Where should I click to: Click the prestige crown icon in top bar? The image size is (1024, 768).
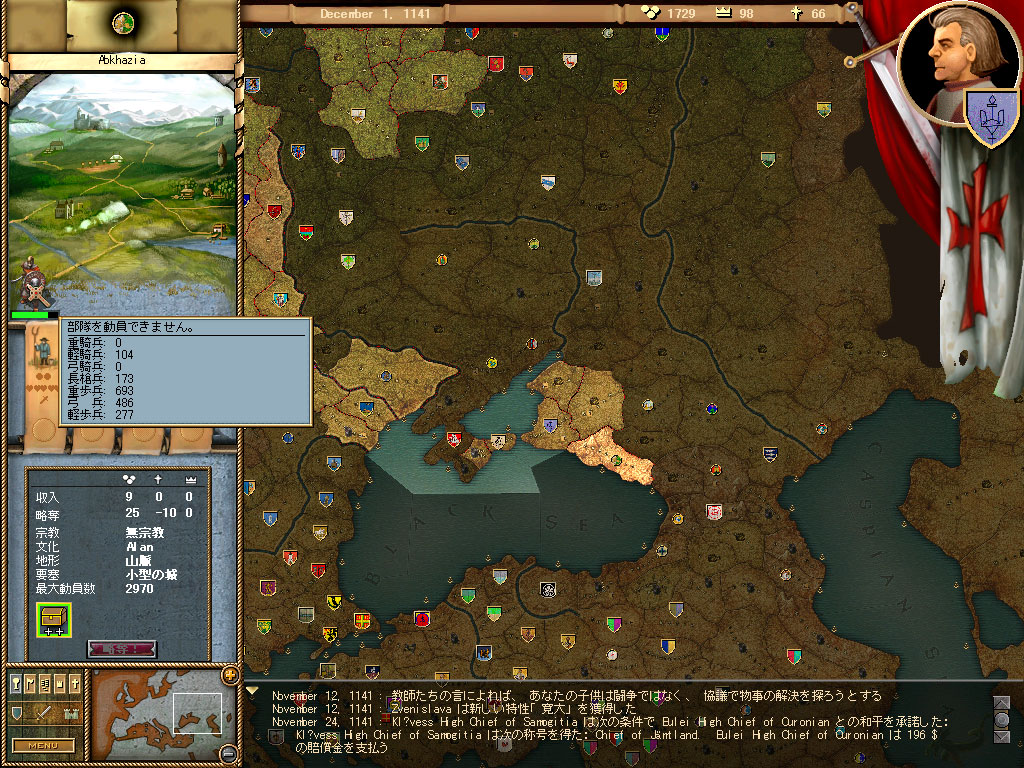pyautogui.click(x=724, y=12)
